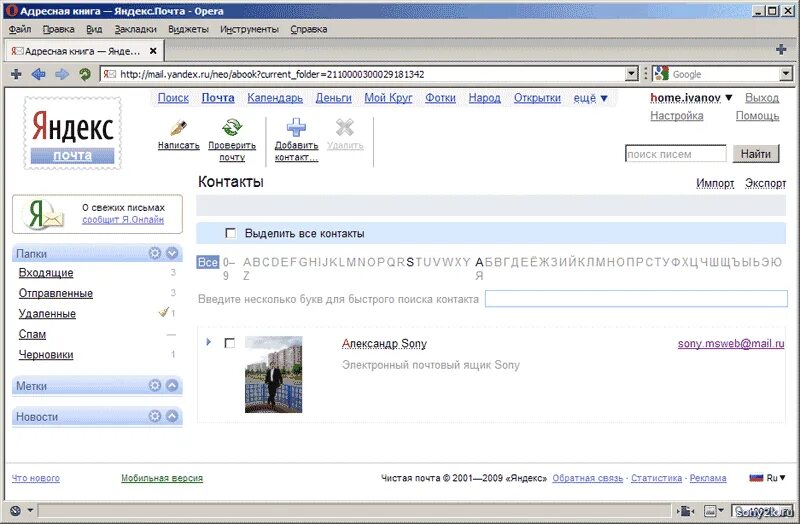Open the Правка menu

coord(58,29)
